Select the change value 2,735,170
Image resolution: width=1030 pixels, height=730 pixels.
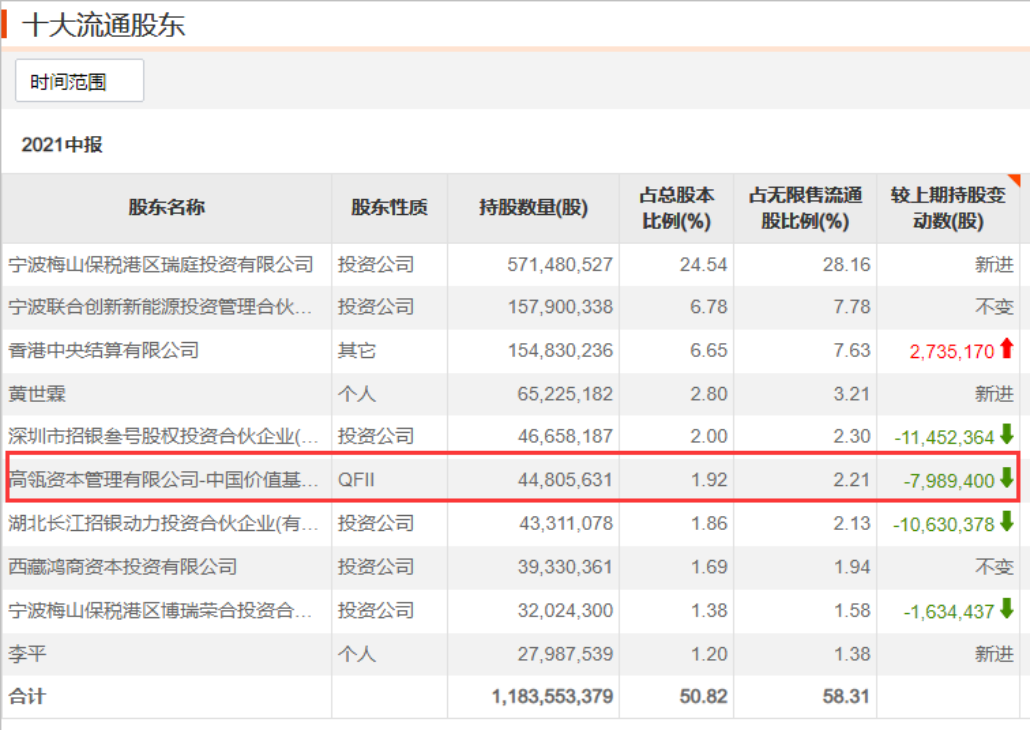click(x=952, y=352)
